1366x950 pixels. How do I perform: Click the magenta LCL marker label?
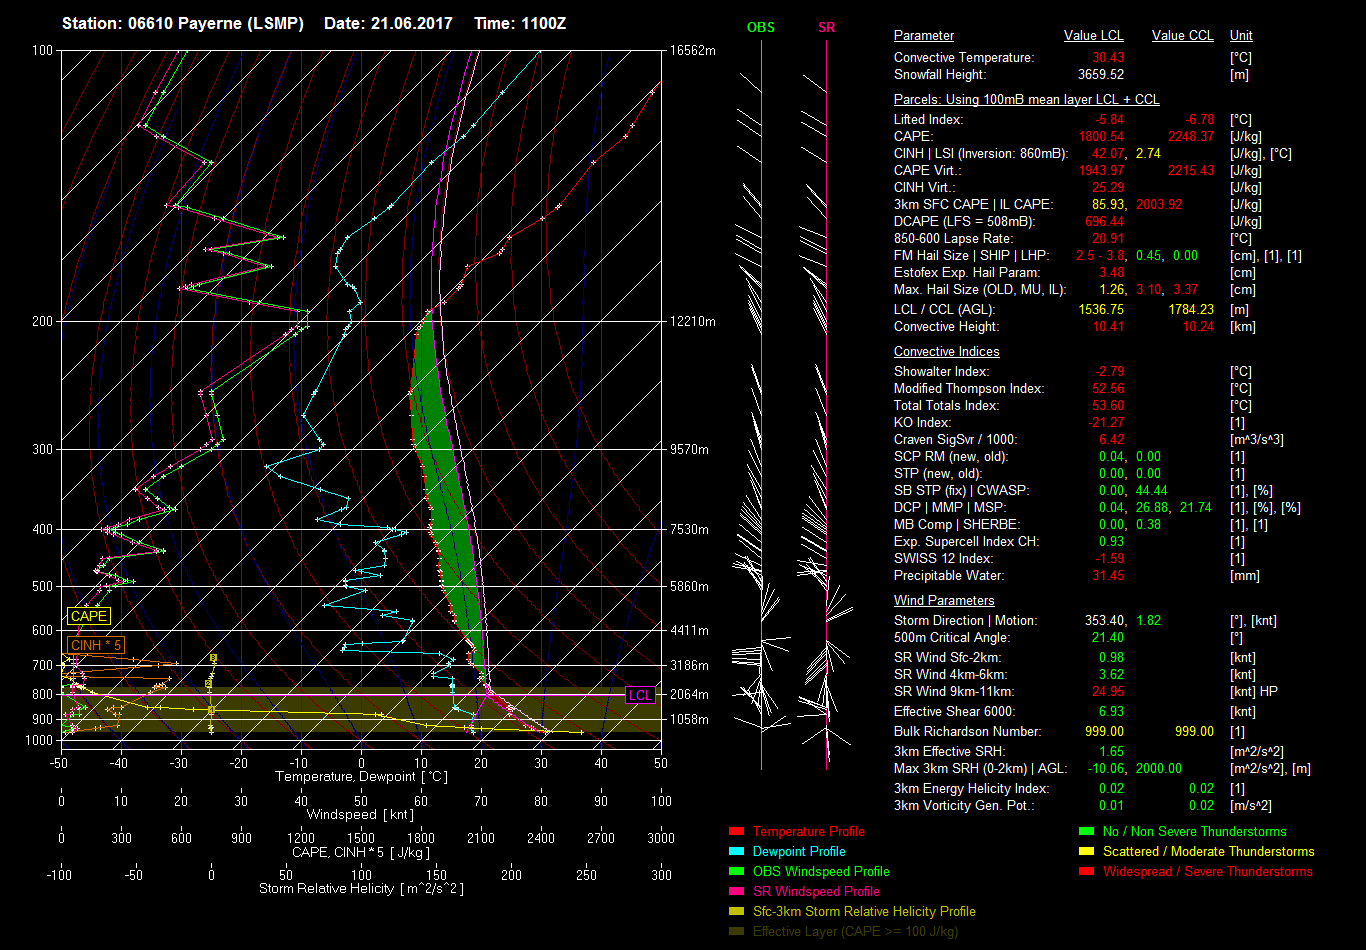click(x=640, y=695)
